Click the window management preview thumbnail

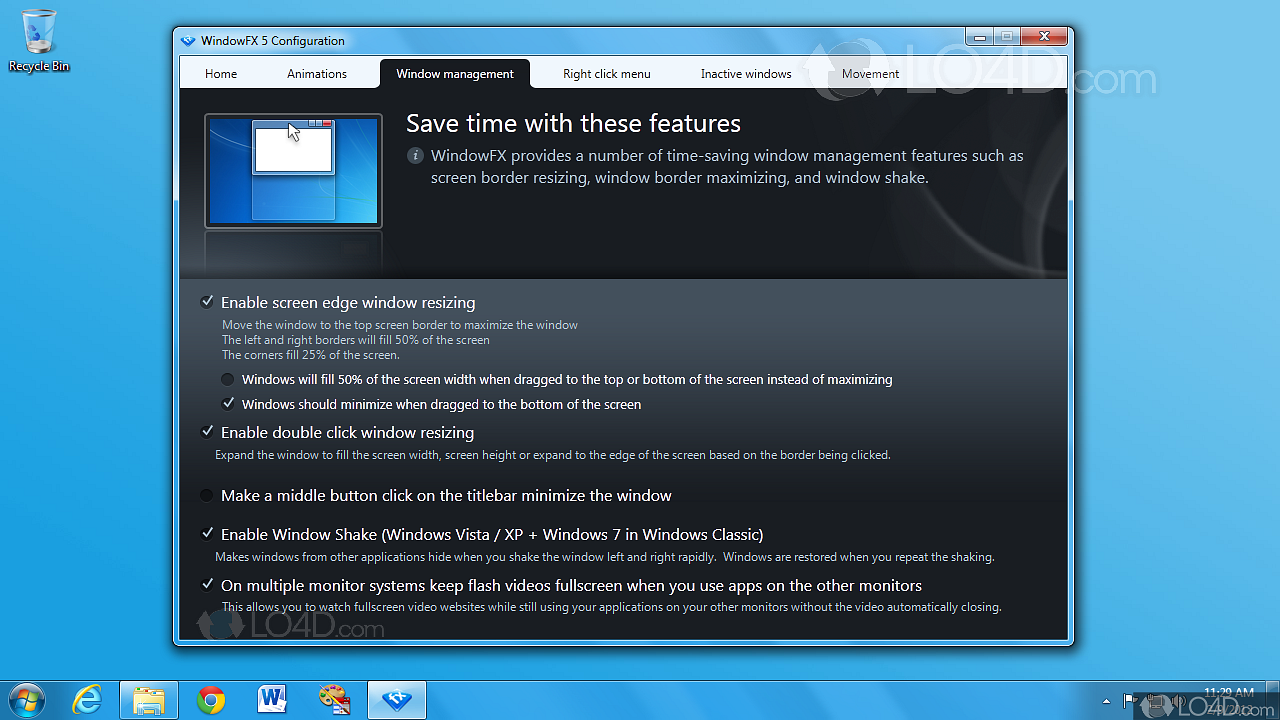click(x=293, y=171)
